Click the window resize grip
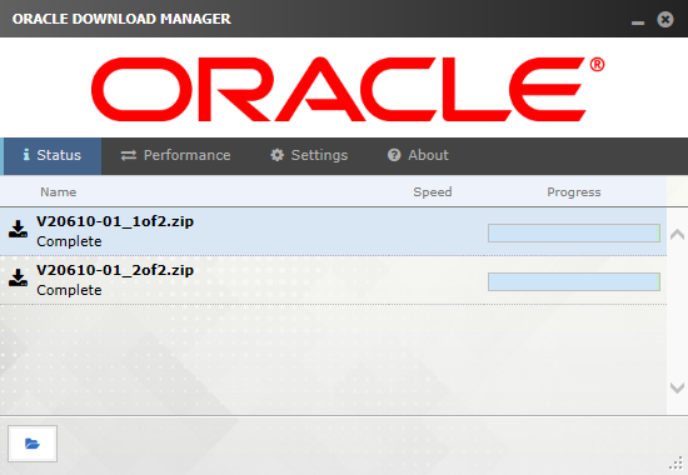The image size is (688, 475). pos(678,464)
